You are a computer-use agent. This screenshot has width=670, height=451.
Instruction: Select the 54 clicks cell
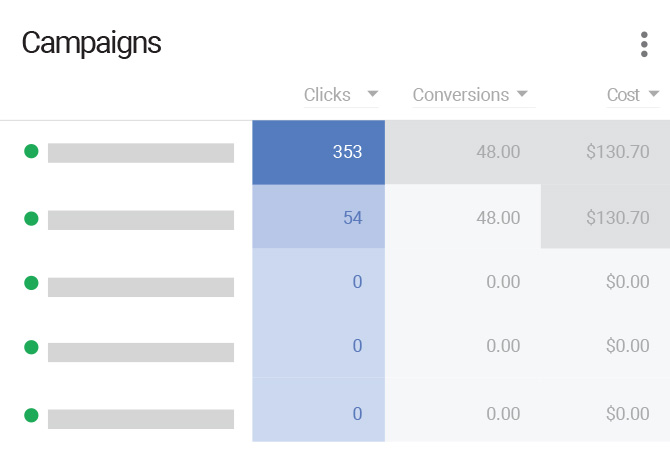pos(318,217)
